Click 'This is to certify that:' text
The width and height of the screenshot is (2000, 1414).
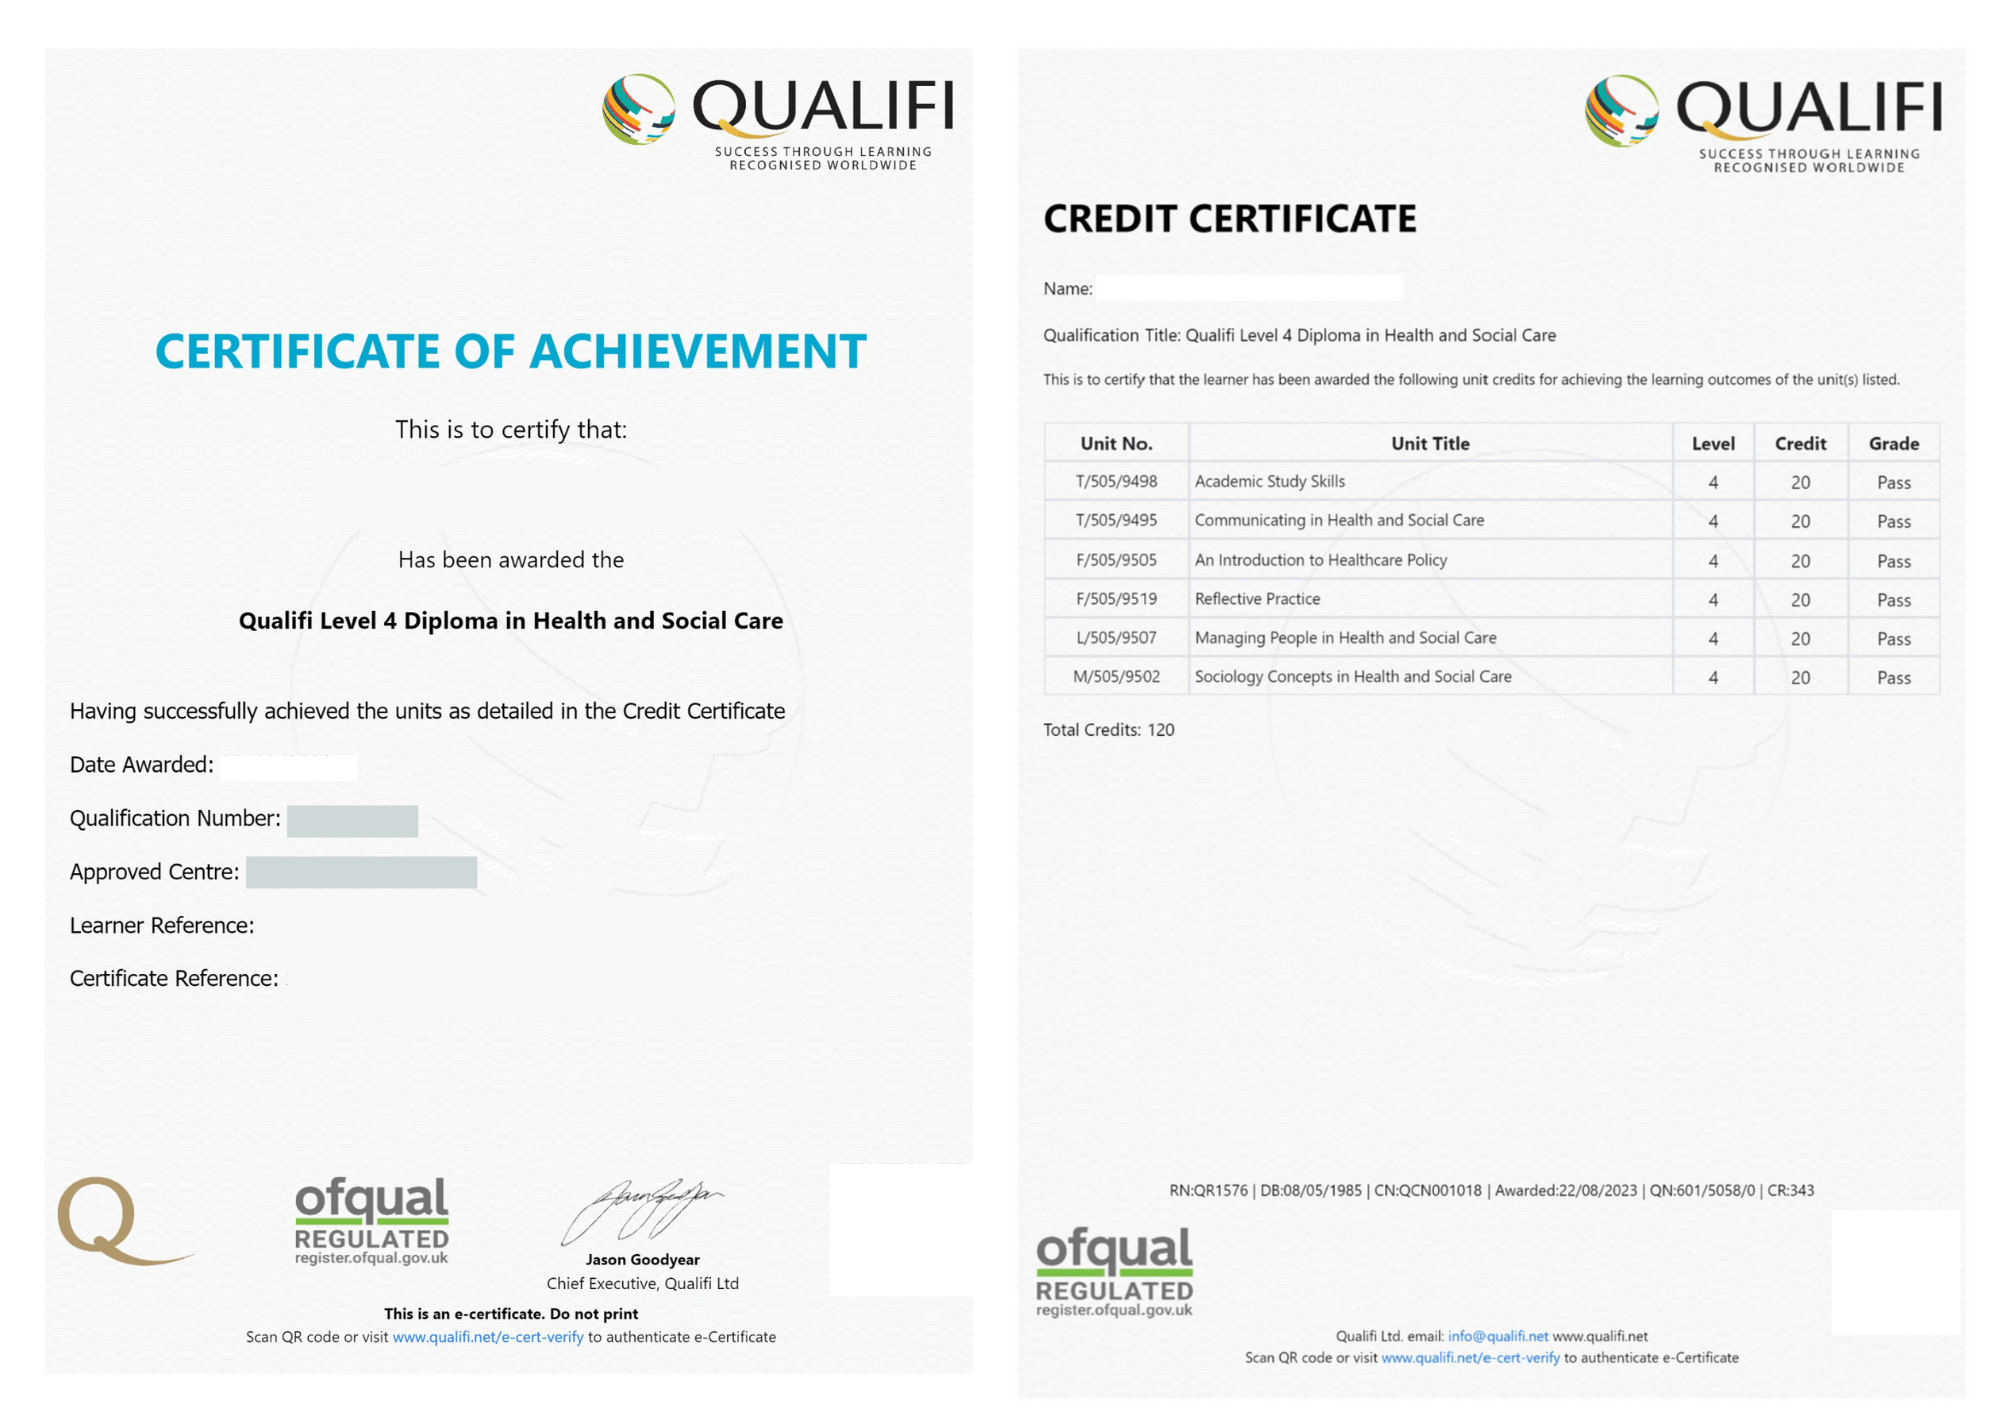click(511, 430)
